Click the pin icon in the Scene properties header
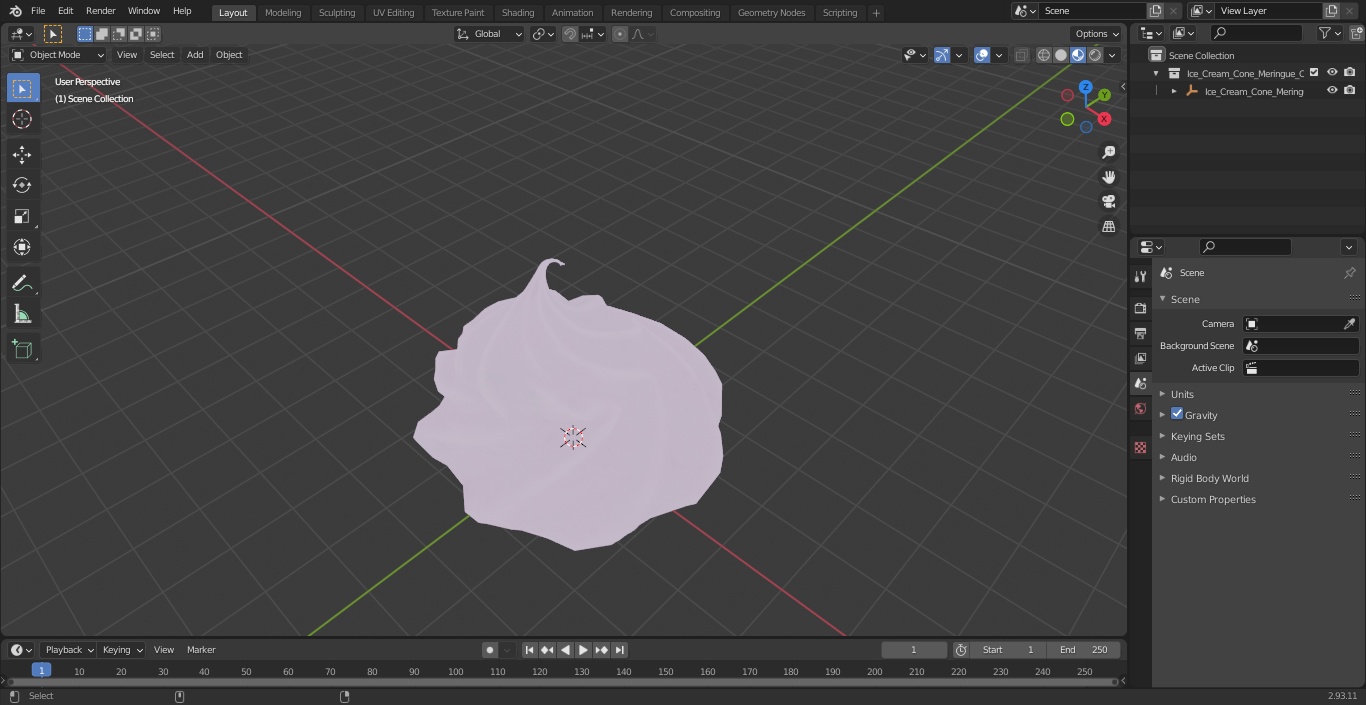 (1349, 273)
